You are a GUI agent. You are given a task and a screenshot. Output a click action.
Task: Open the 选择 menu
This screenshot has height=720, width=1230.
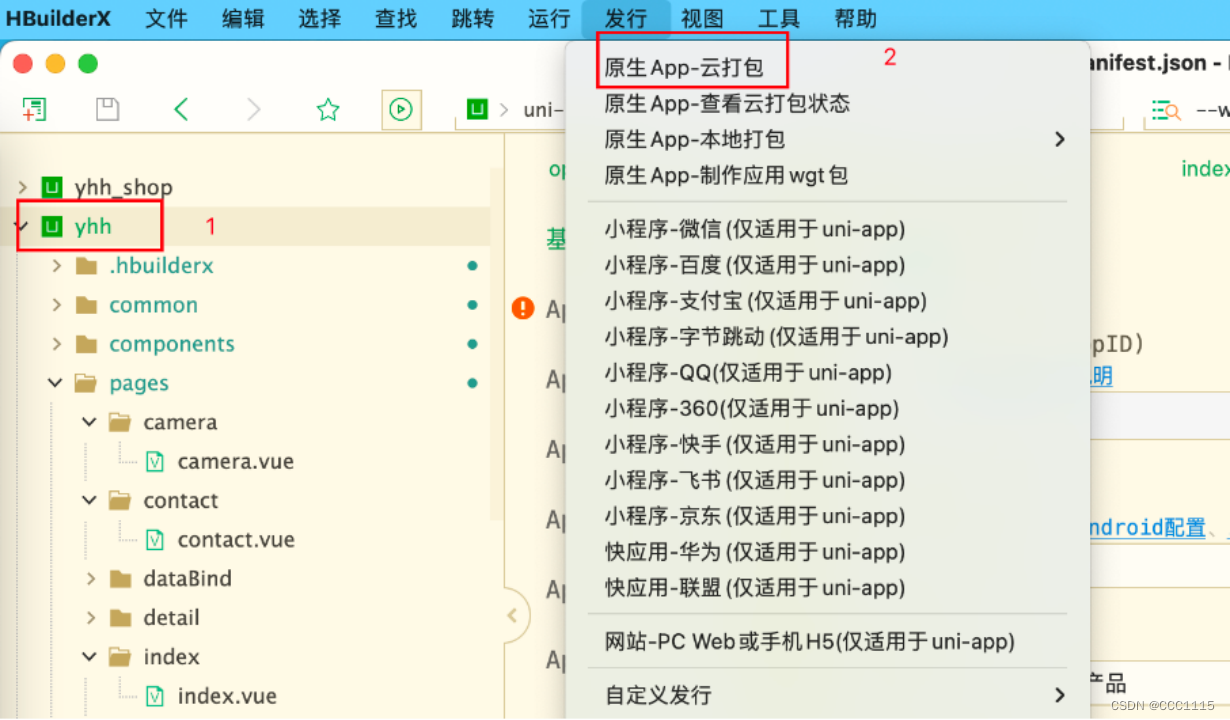tap(320, 18)
